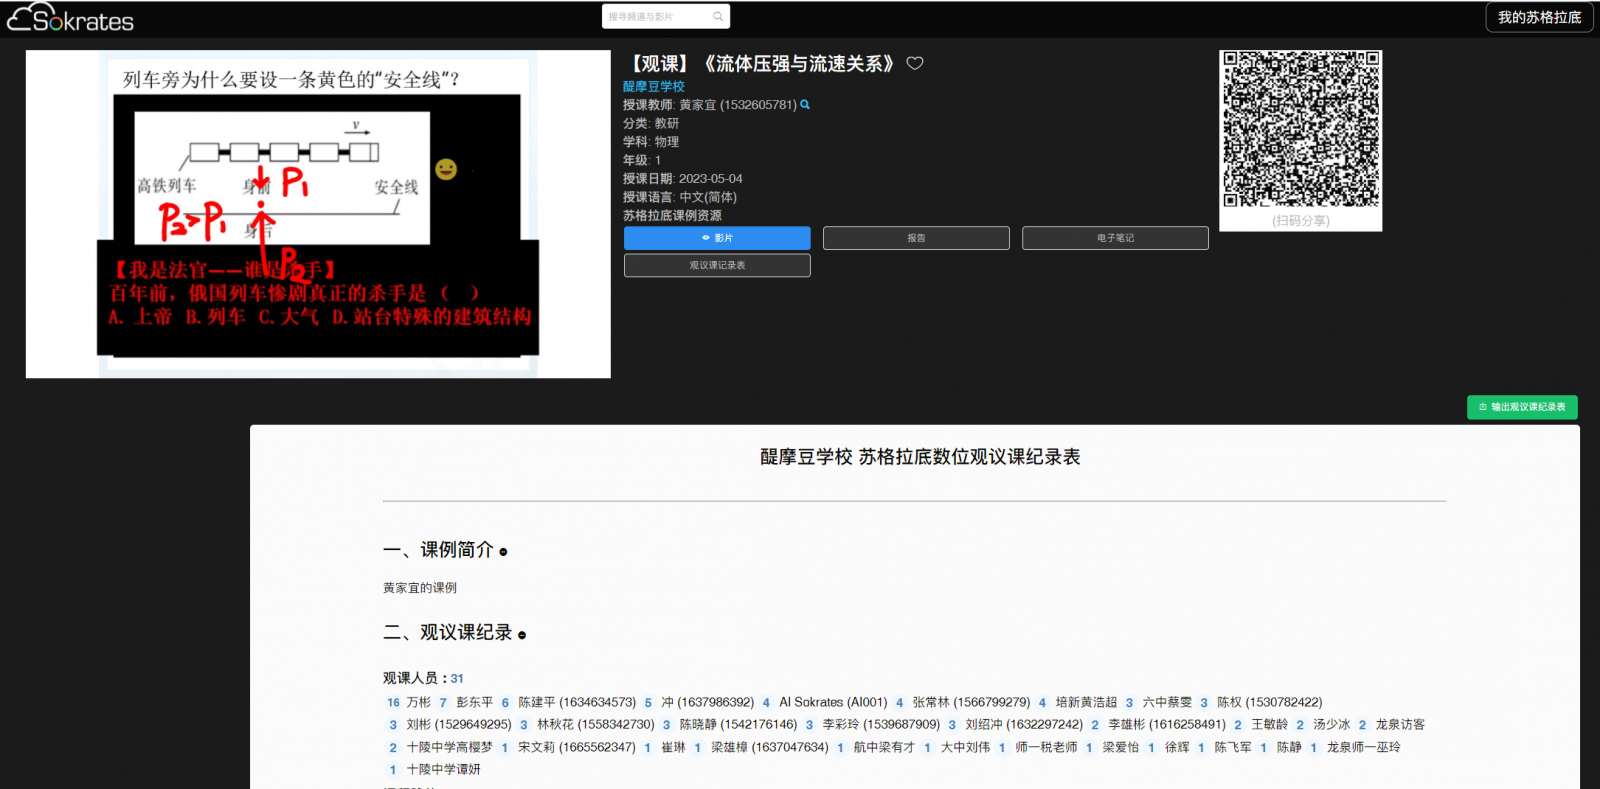This screenshot has width=1600, height=789.
Task: Click the QR code for sharing
Action: 1300,130
